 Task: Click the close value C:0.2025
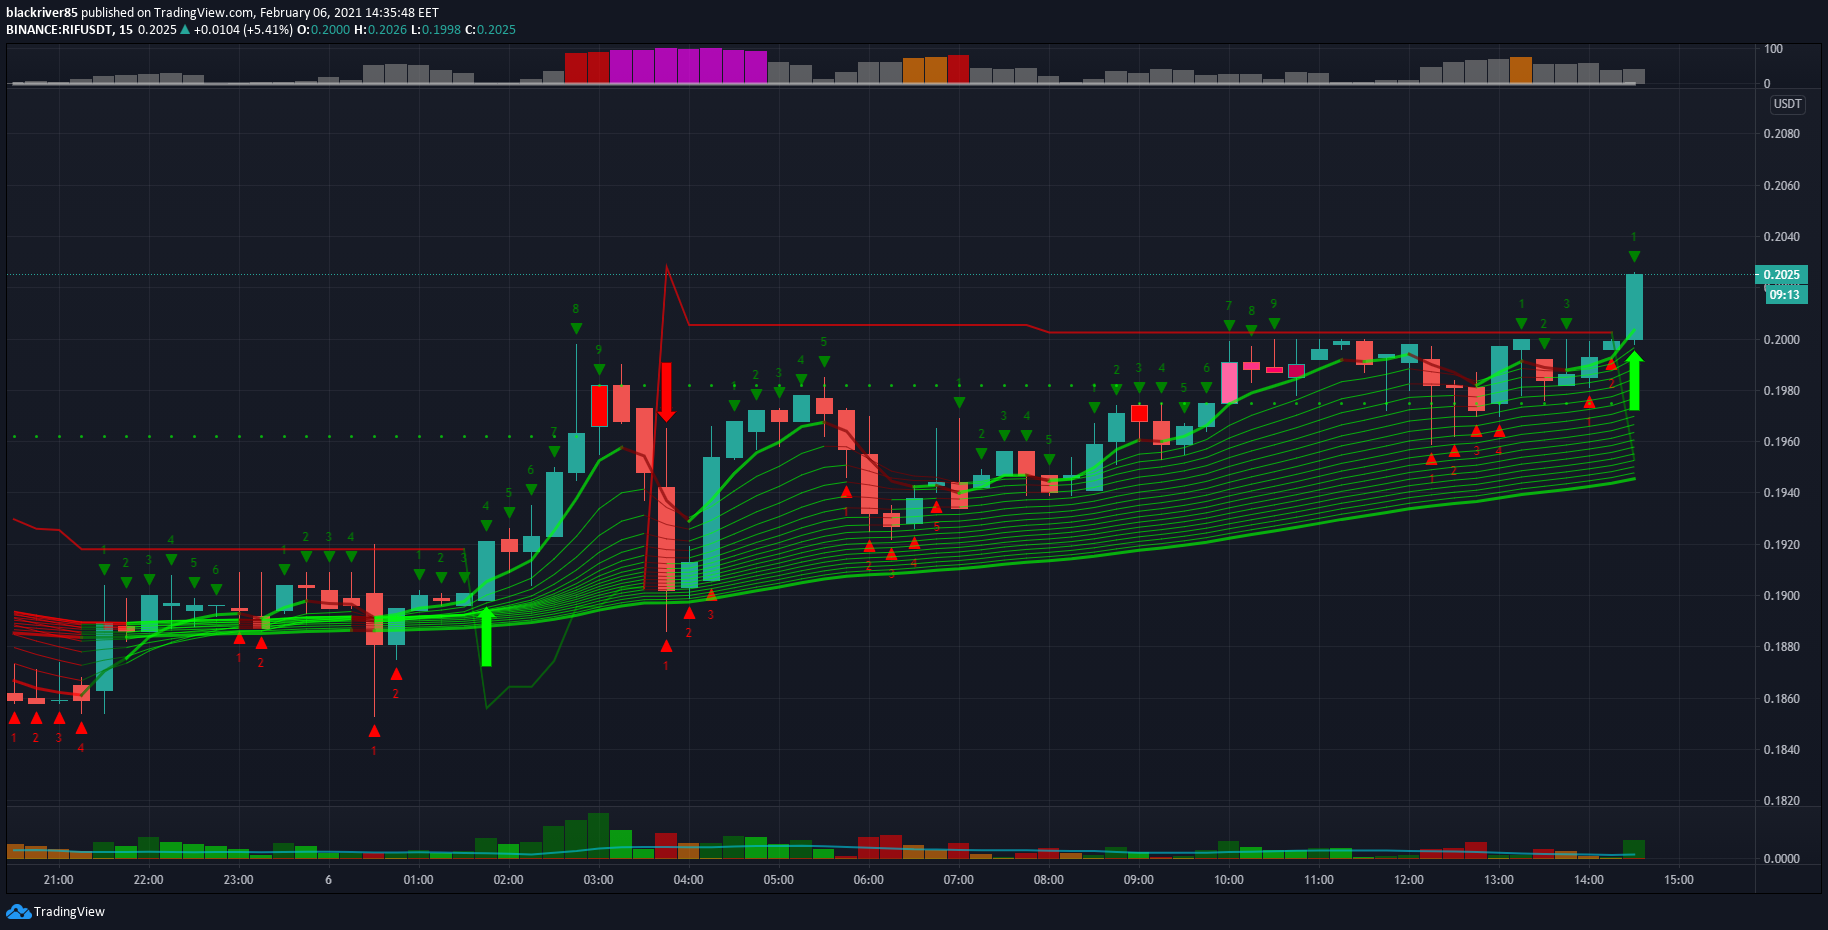point(491,30)
